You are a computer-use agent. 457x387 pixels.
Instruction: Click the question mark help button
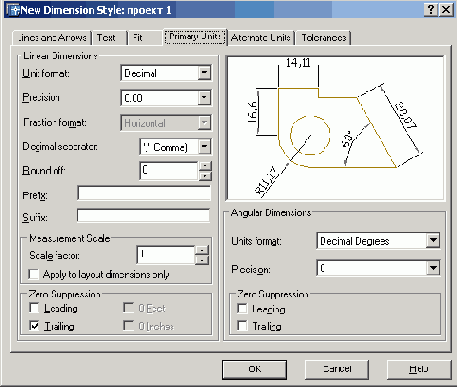[x=431, y=10]
